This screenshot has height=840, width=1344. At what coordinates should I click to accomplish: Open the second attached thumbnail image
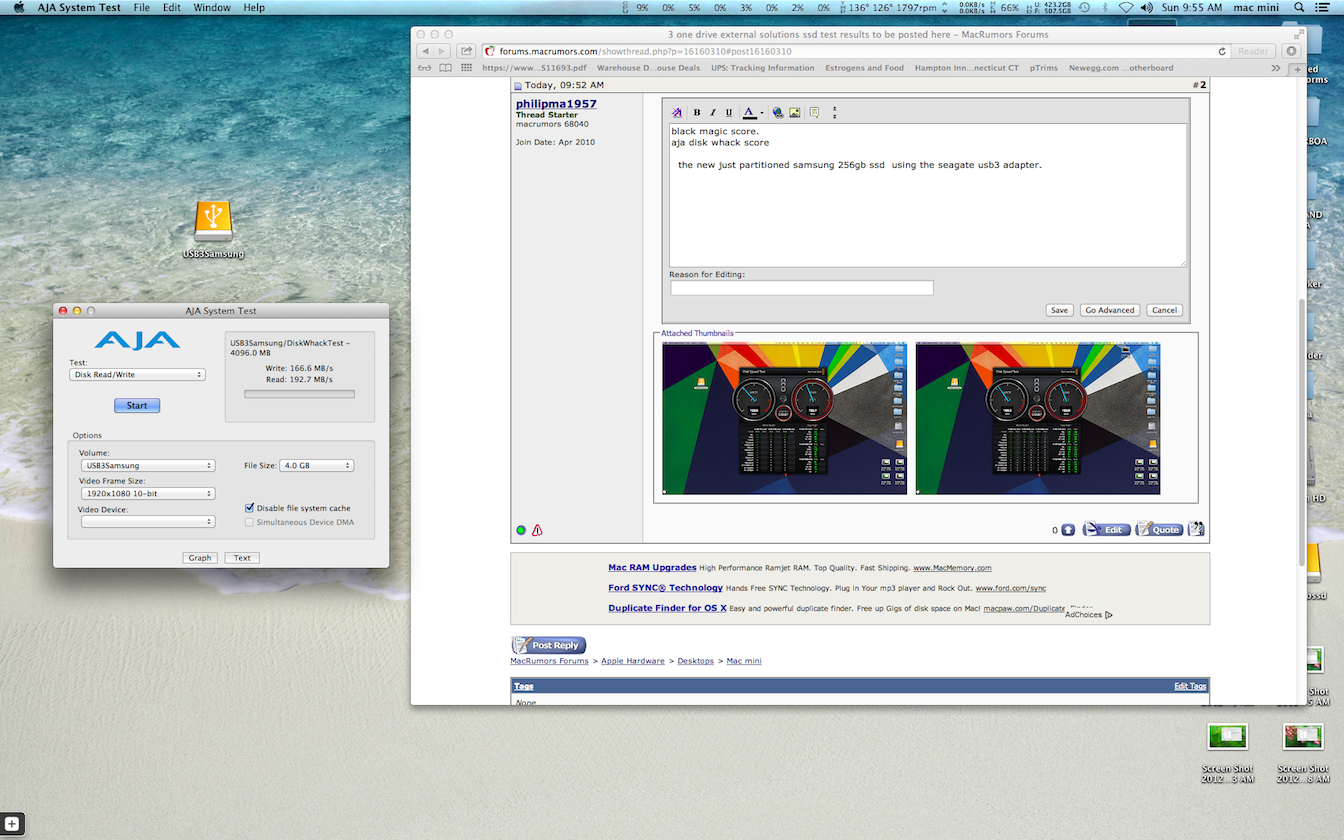pos(1038,418)
